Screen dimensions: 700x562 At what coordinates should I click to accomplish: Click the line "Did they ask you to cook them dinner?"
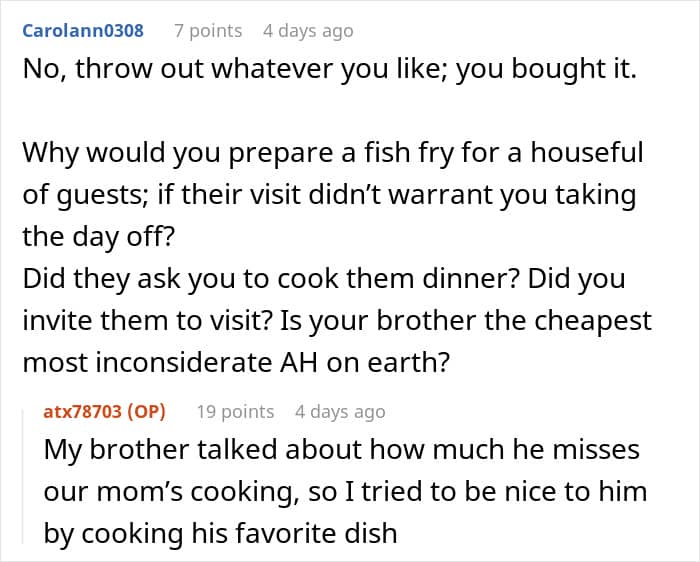(x=271, y=279)
